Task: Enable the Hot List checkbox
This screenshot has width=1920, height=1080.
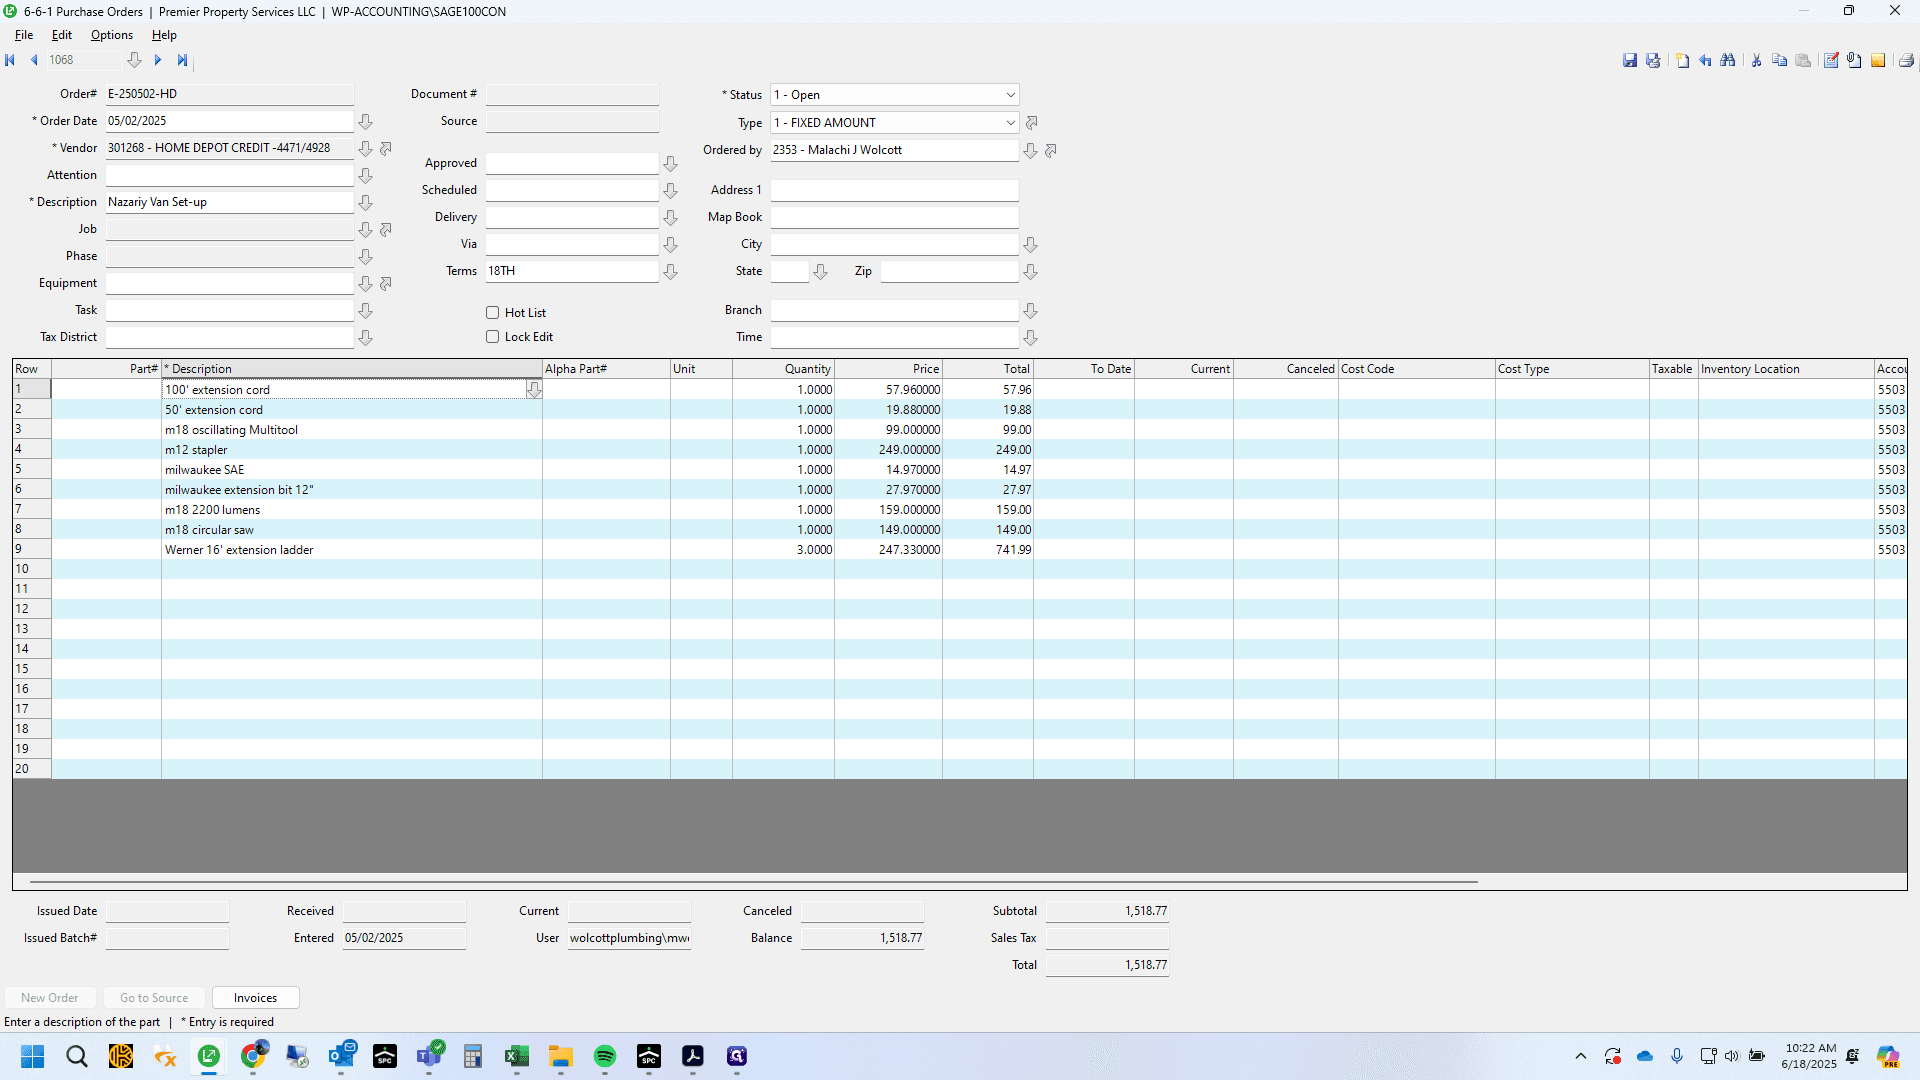Action: [492, 313]
